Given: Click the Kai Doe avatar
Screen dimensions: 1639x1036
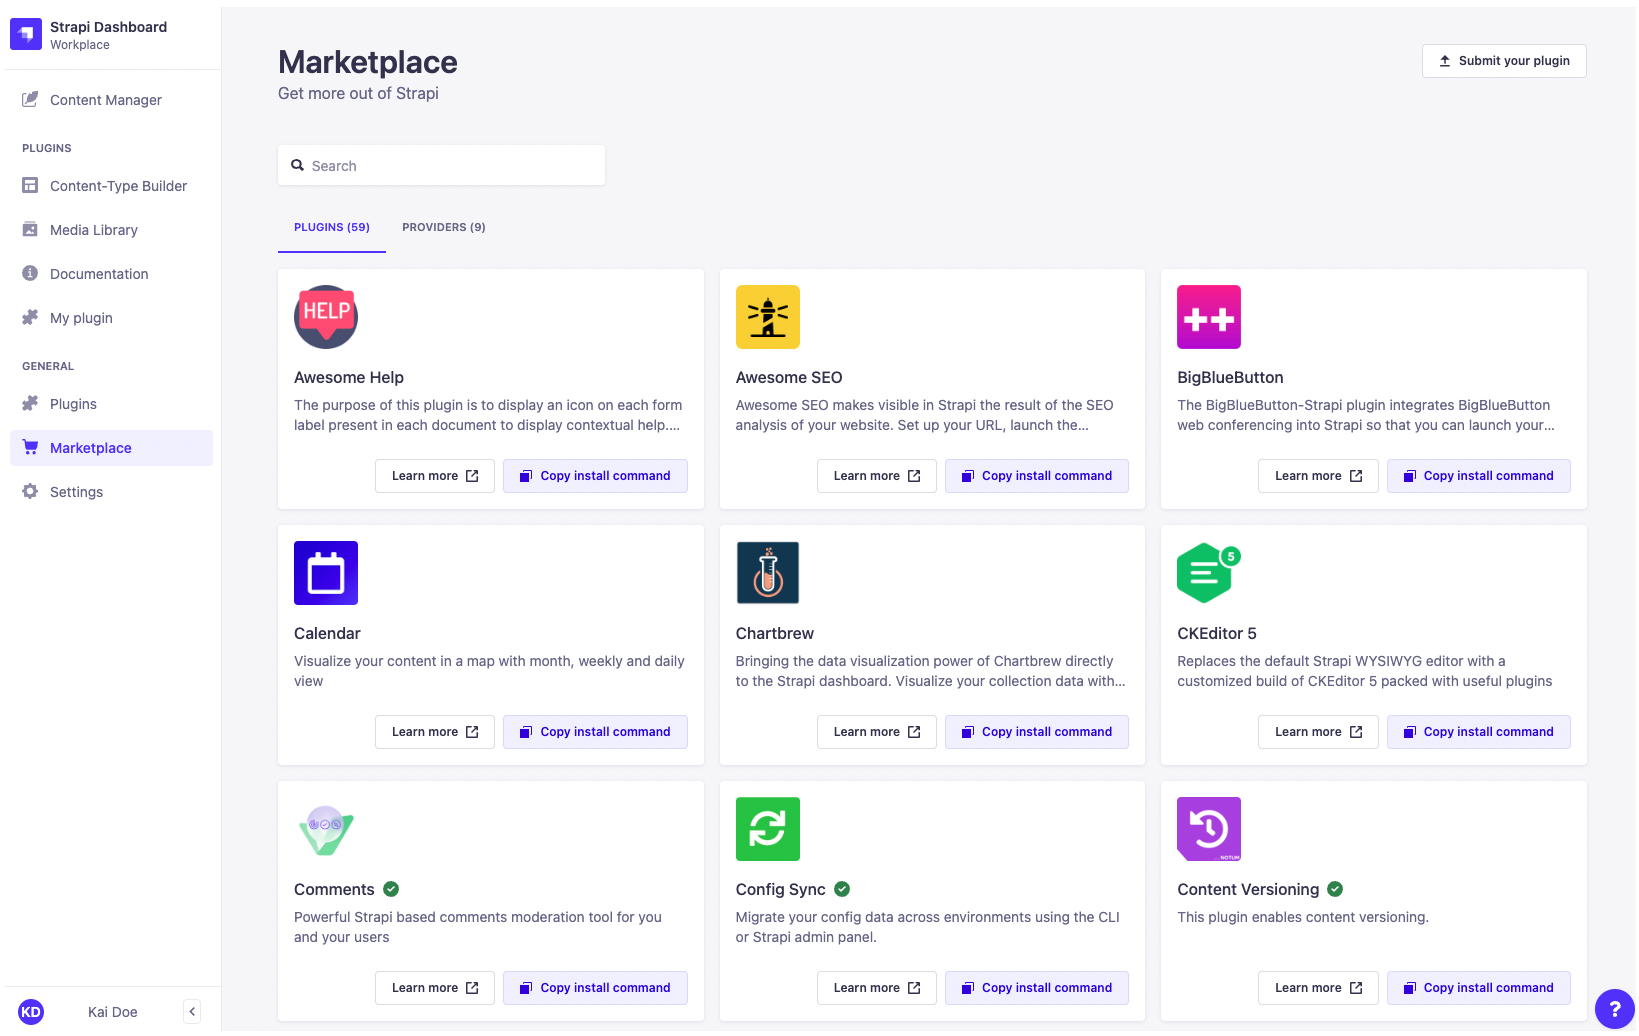Looking at the screenshot, I should 31,1011.
